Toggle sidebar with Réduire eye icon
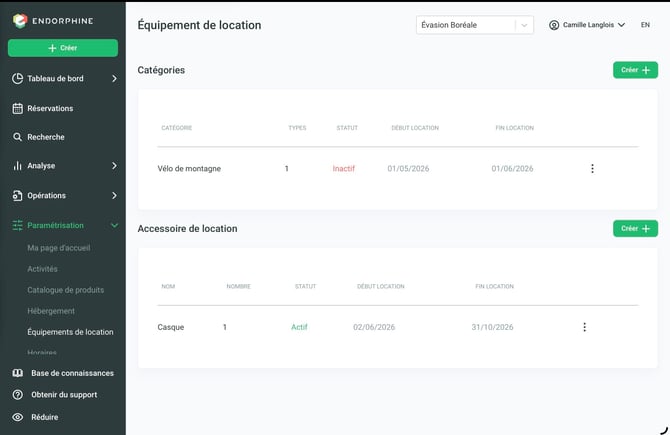 [18, 417]
